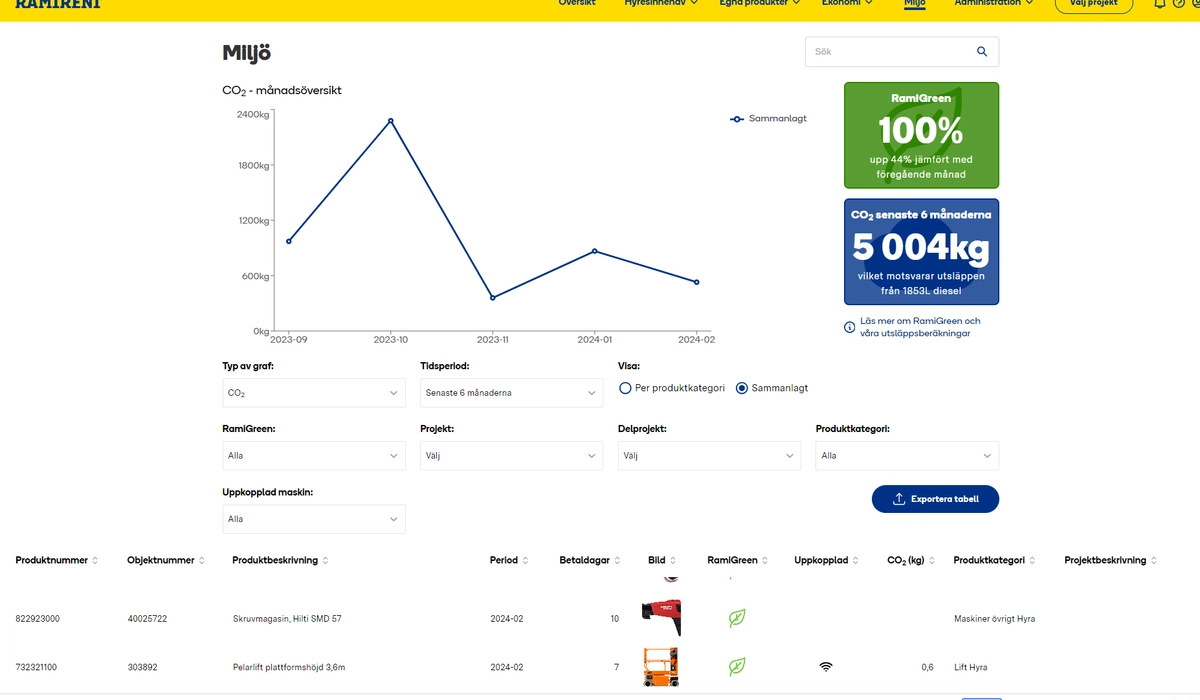Image resolution: width=1200 pixels, height=700 pixels.
Task: Click the Välj projekt button
Action: click(x=1094, y=4)
